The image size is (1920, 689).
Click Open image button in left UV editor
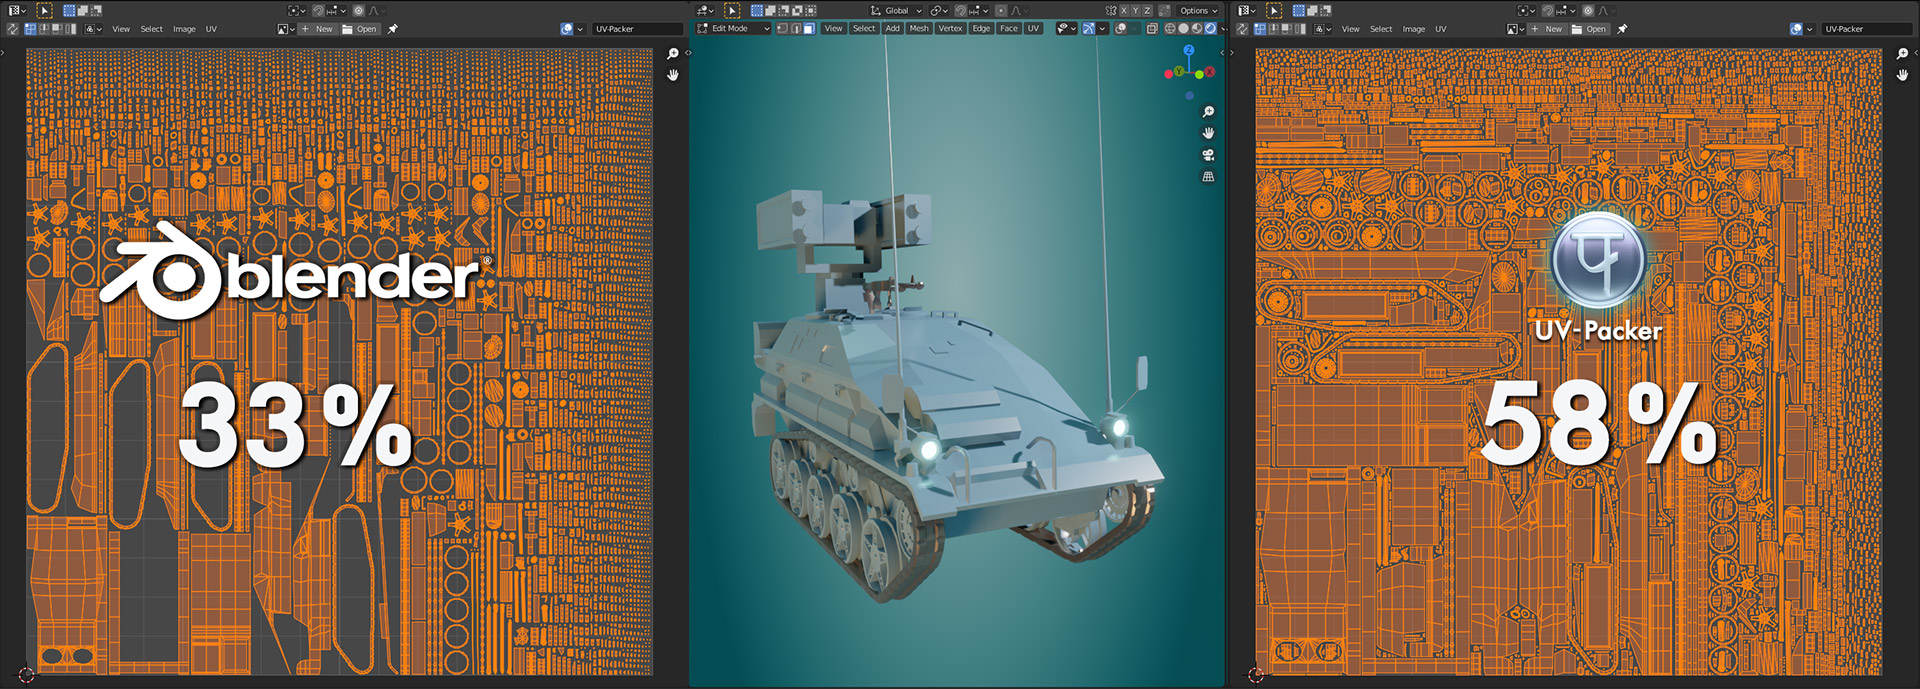point(359,29)
